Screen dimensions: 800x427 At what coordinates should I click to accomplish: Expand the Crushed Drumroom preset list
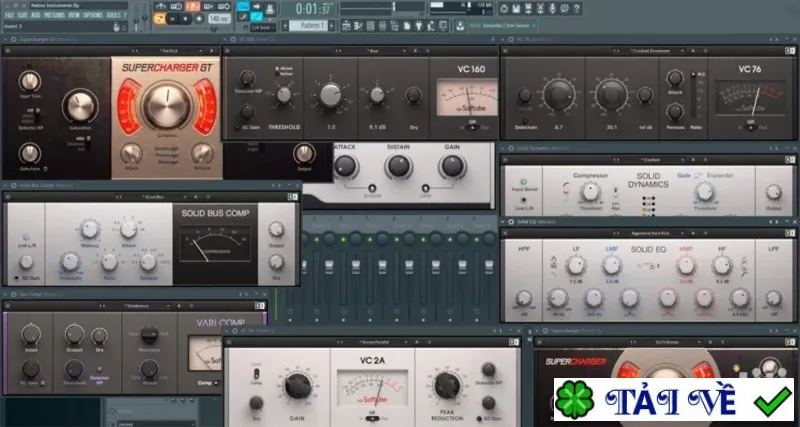point(655,51)
